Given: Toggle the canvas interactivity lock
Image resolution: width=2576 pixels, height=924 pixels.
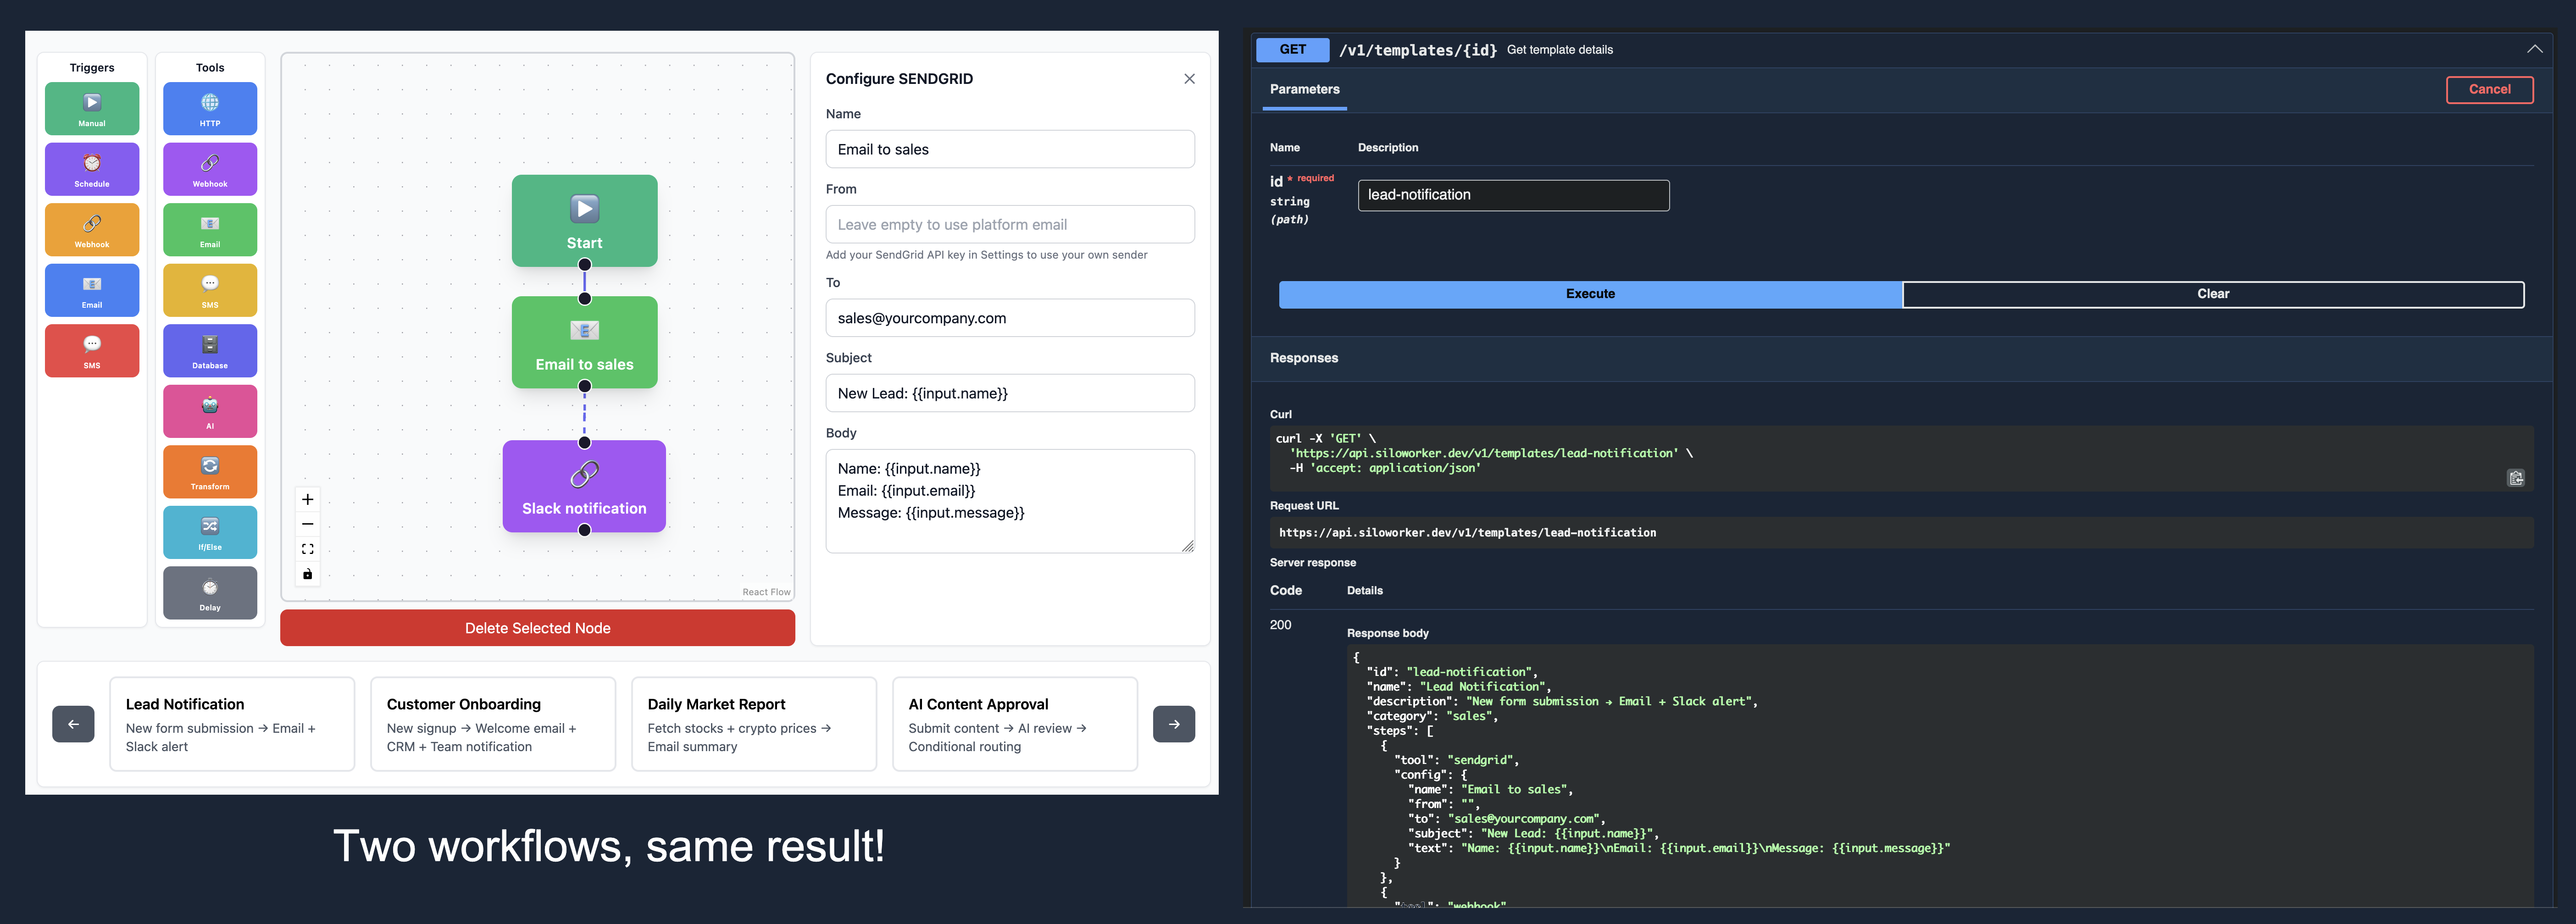Looking at the screenshot, I should 307,574.
